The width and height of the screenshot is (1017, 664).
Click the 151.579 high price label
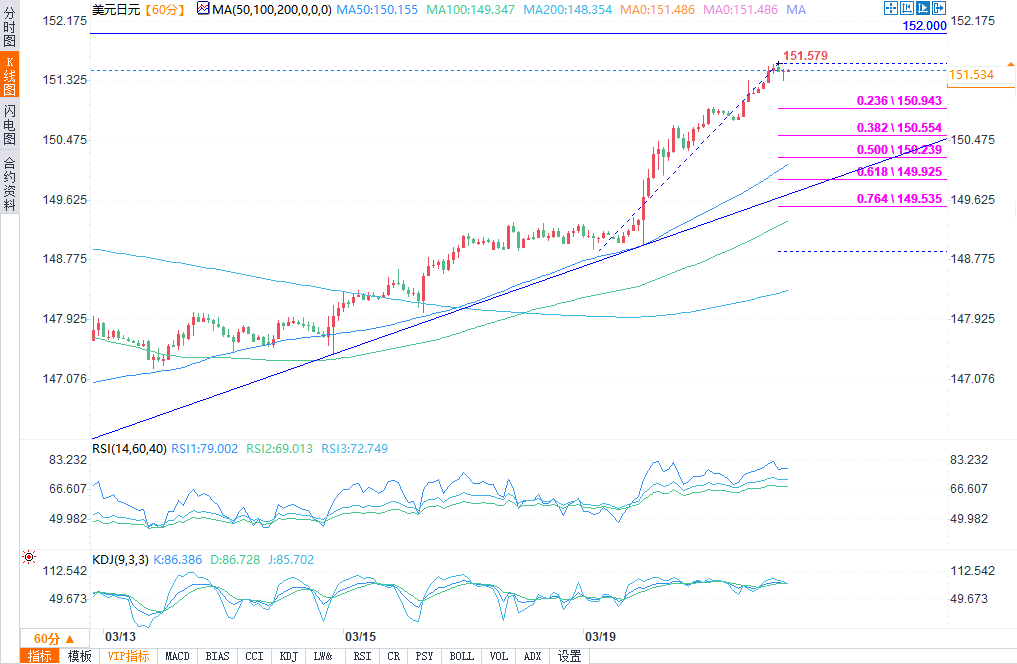tap(805, 56)
